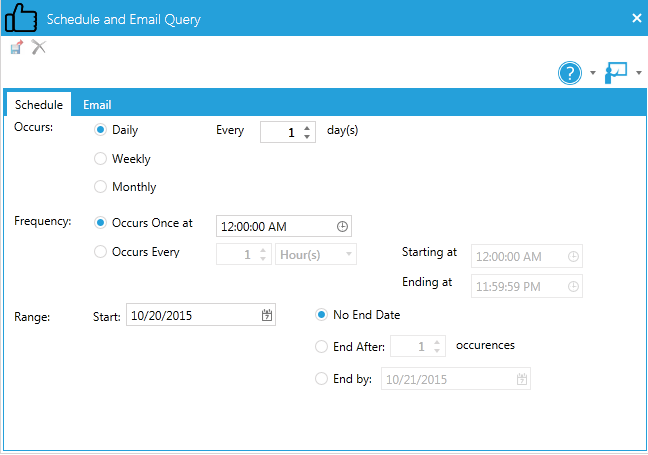Decrease the End After occurrences value

point(437,350)
